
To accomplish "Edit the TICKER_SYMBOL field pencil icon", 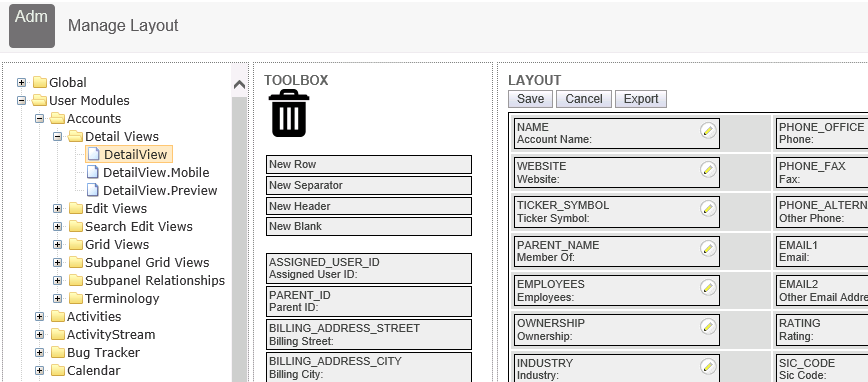I will point(708,208).
